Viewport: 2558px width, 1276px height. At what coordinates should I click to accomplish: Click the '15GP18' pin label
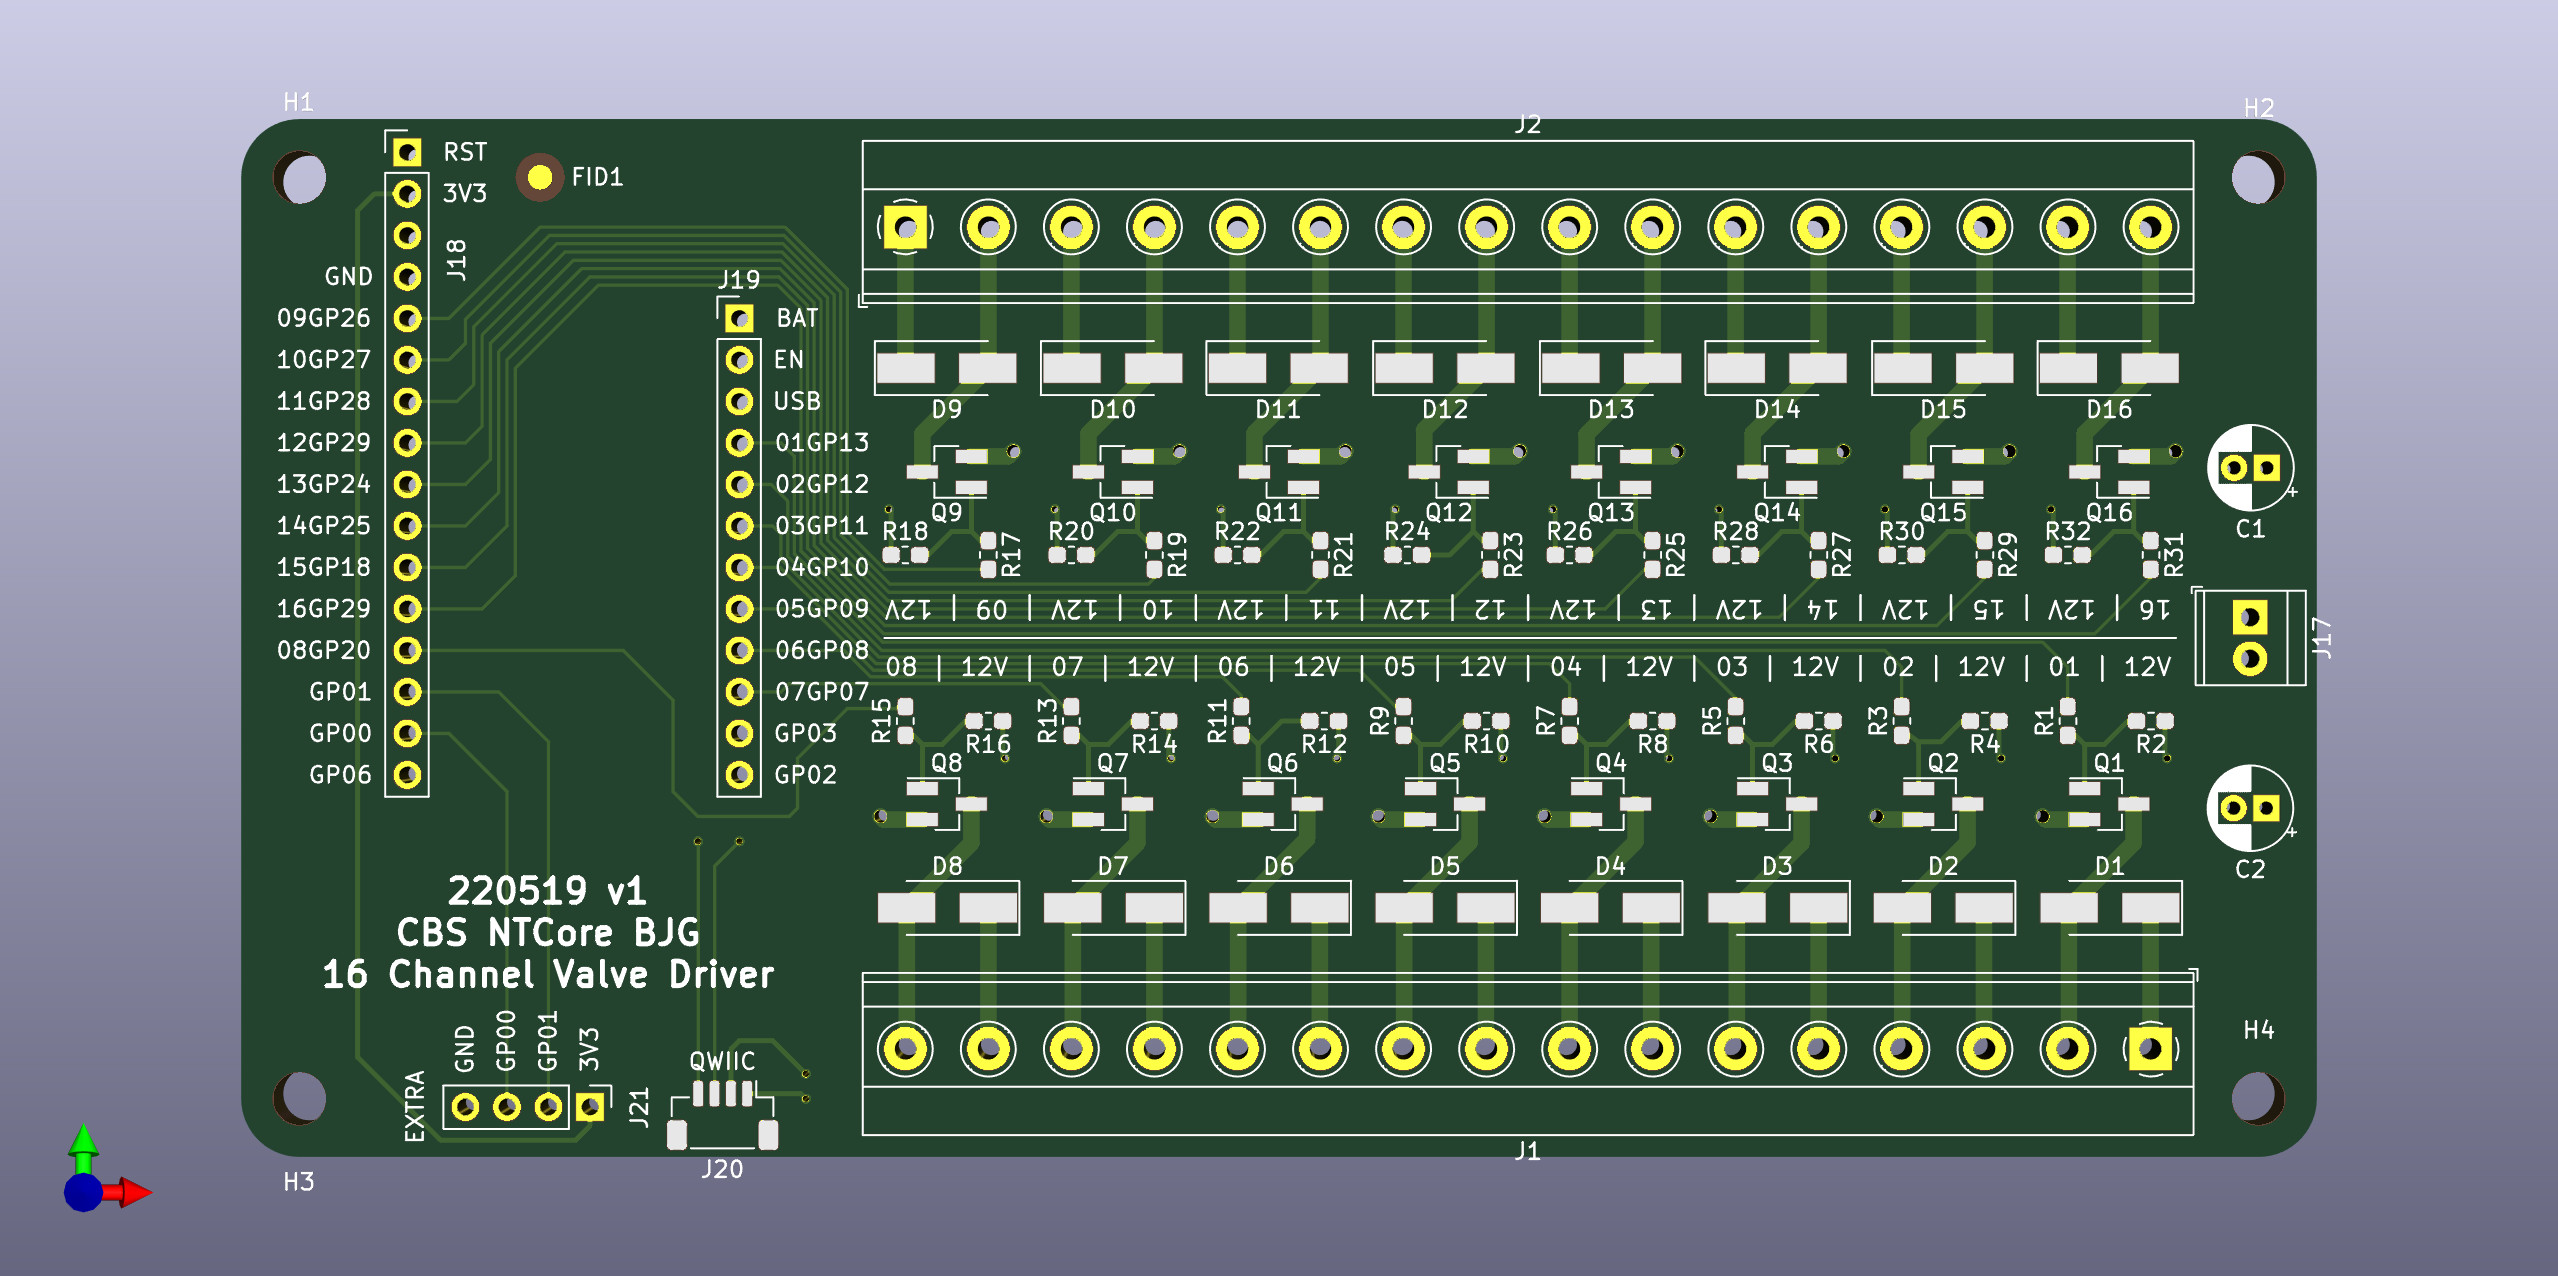tap(323, 567)
